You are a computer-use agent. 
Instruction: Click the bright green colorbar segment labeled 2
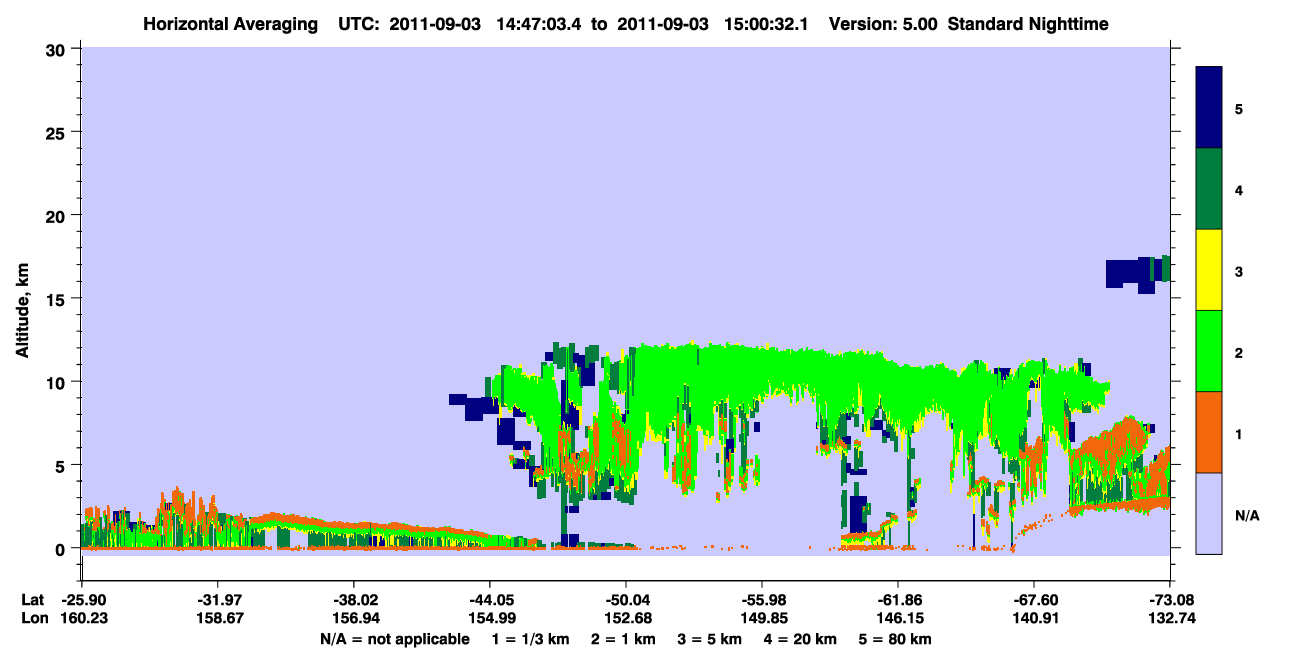pyautogui.click(x=1209, y=351)
